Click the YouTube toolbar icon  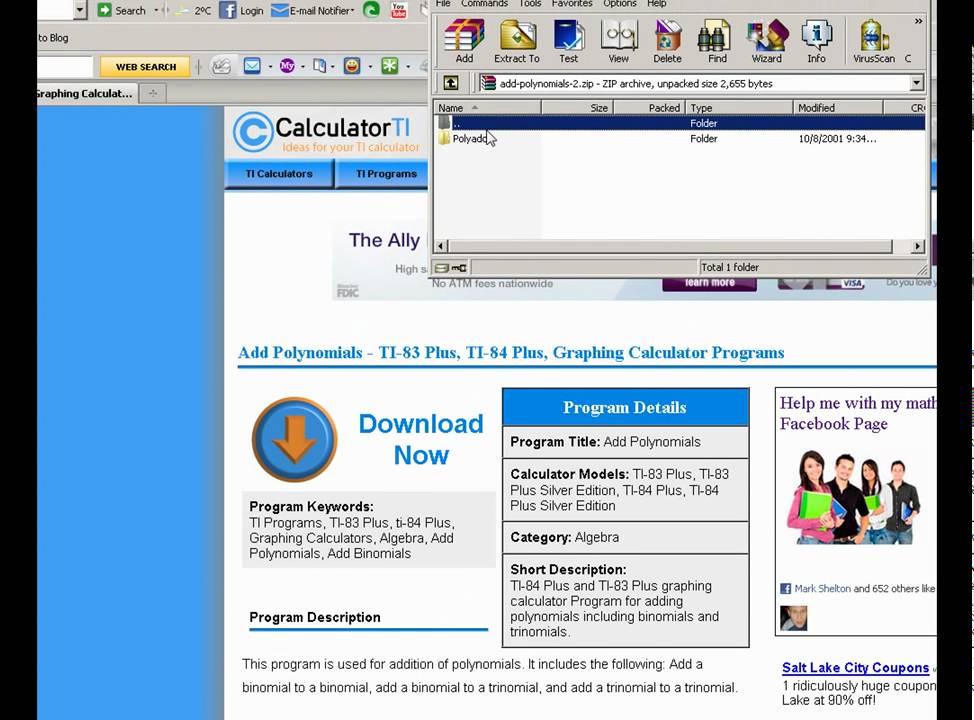pyautogui.click(x=399, y=9)
